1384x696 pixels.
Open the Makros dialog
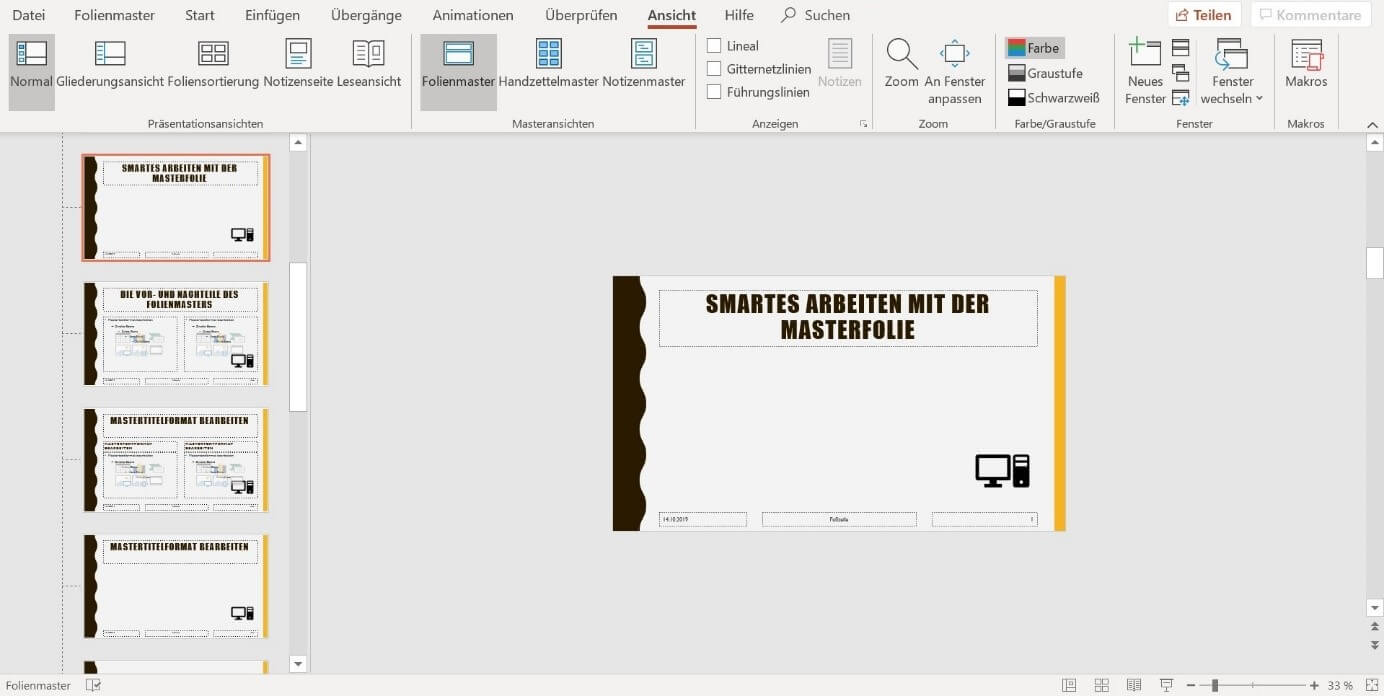click(1306, 65)
